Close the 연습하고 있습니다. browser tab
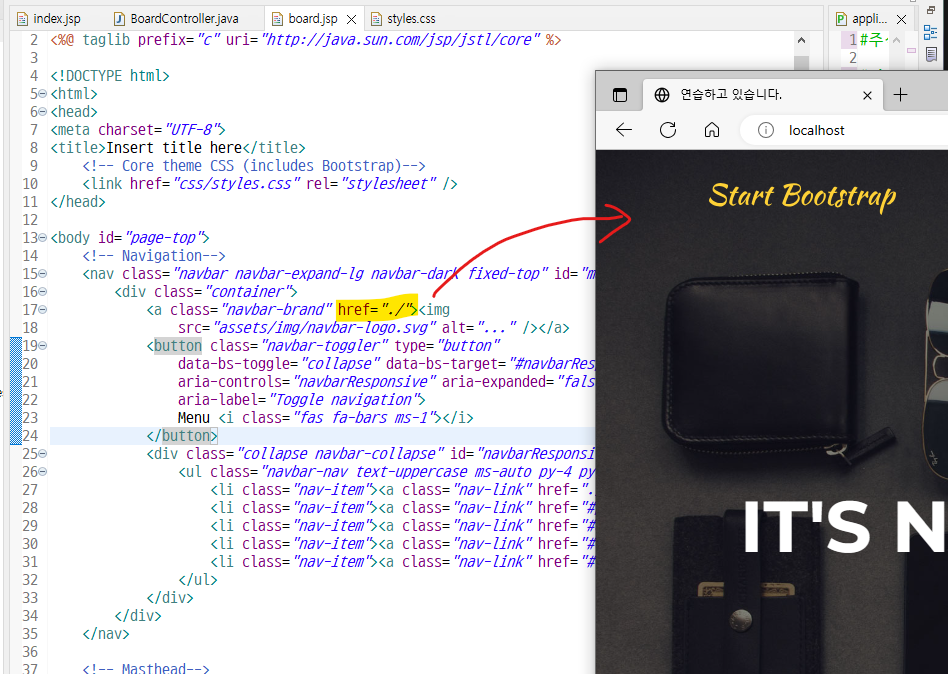The image size is (948, 674). [x=867, y=95]
